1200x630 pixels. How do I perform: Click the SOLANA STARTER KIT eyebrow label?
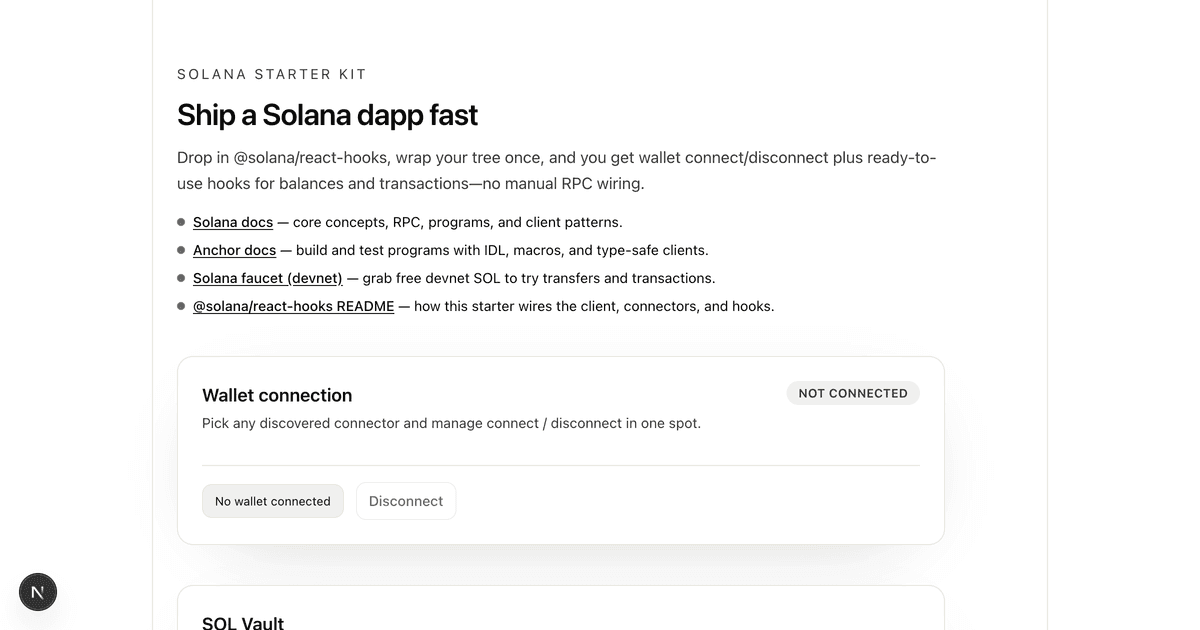coord(271,74)
